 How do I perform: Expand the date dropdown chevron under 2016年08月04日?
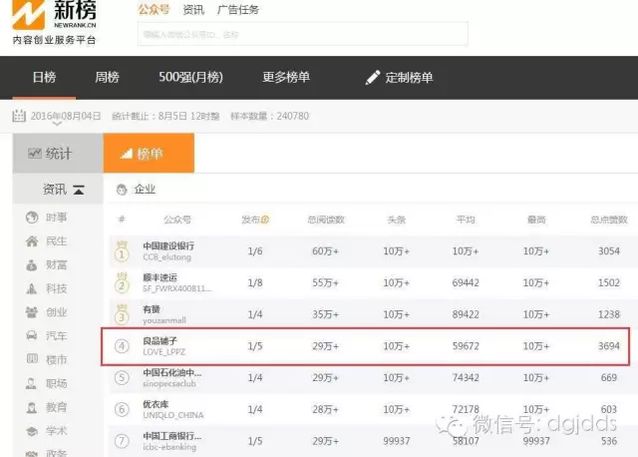pyautogui.click(x=57, y=123)
